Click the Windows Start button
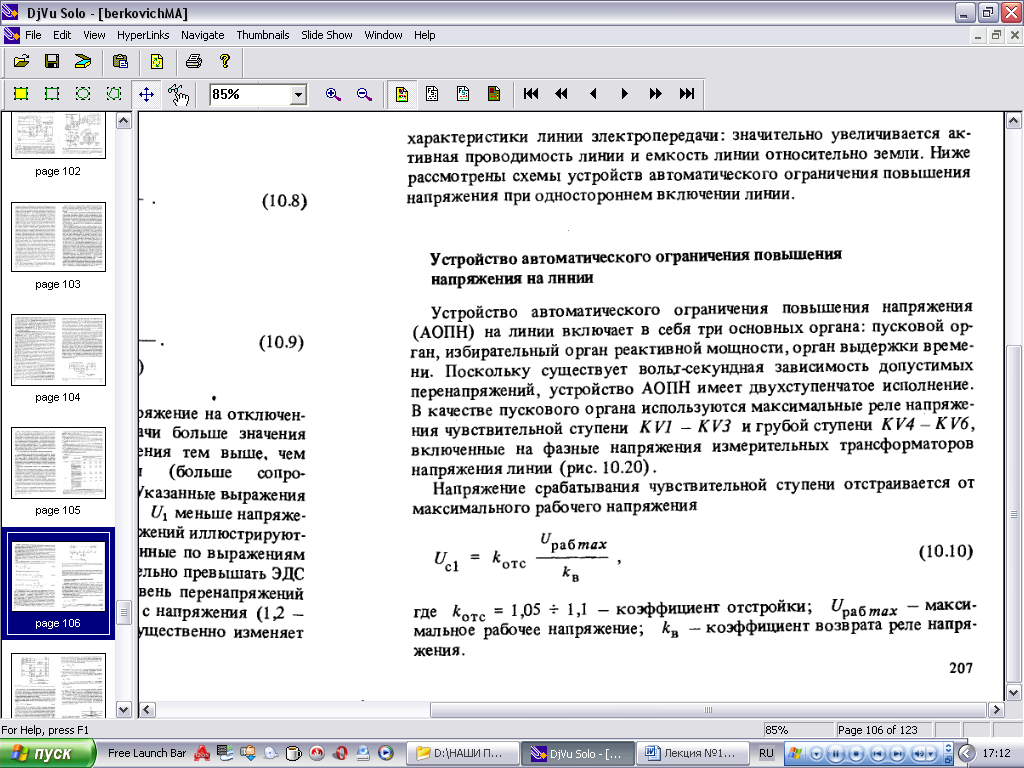Image resolution: width=1024 pixels, height=768 pixels. [48, 754]
